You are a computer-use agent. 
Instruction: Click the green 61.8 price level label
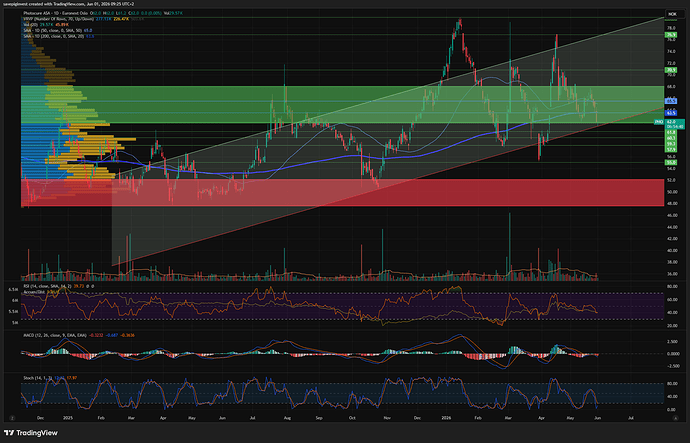(671, 132)
